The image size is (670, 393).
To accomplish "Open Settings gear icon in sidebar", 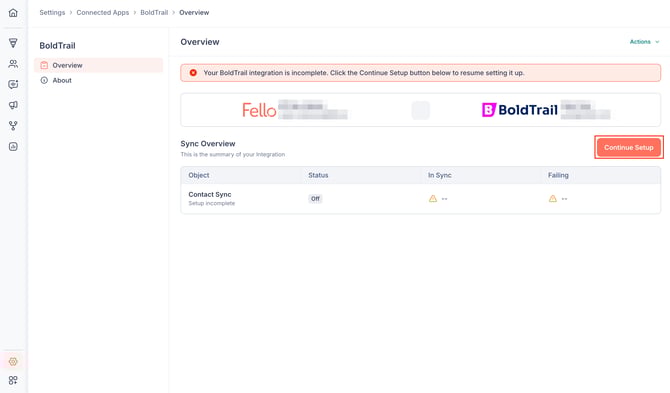I will pos(13,361).
